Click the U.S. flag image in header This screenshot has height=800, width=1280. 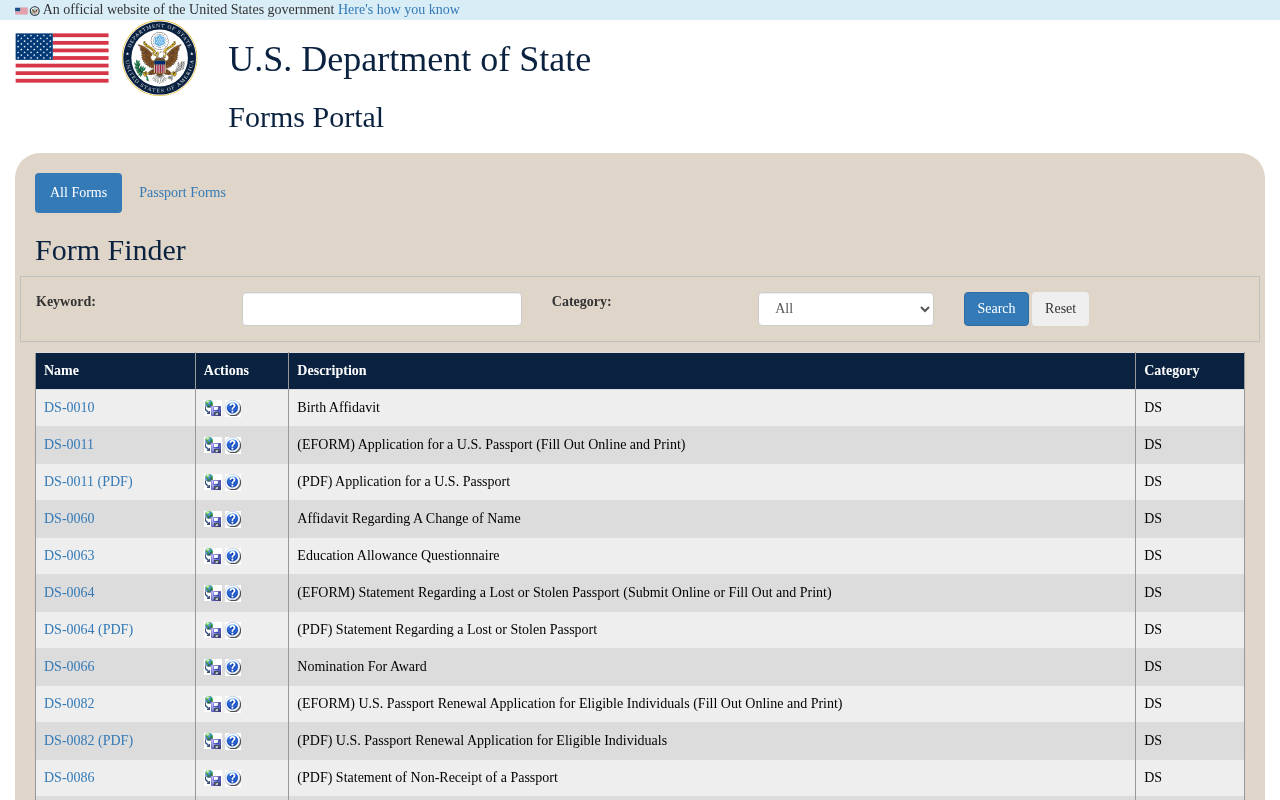click(62, 58)
